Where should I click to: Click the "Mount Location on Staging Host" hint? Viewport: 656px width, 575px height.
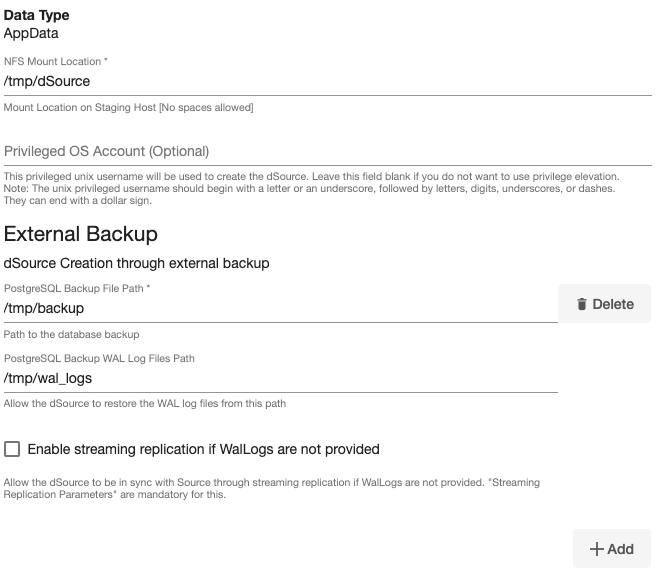click(128, 107)
